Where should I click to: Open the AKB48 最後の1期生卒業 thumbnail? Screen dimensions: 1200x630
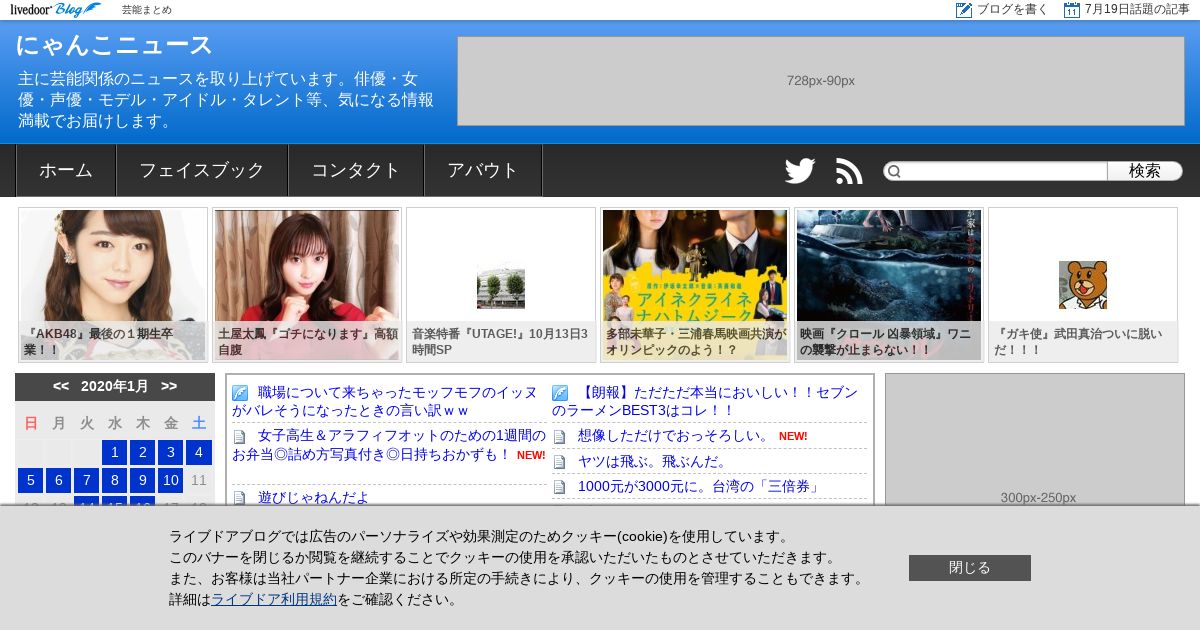(x=113, y=285)
